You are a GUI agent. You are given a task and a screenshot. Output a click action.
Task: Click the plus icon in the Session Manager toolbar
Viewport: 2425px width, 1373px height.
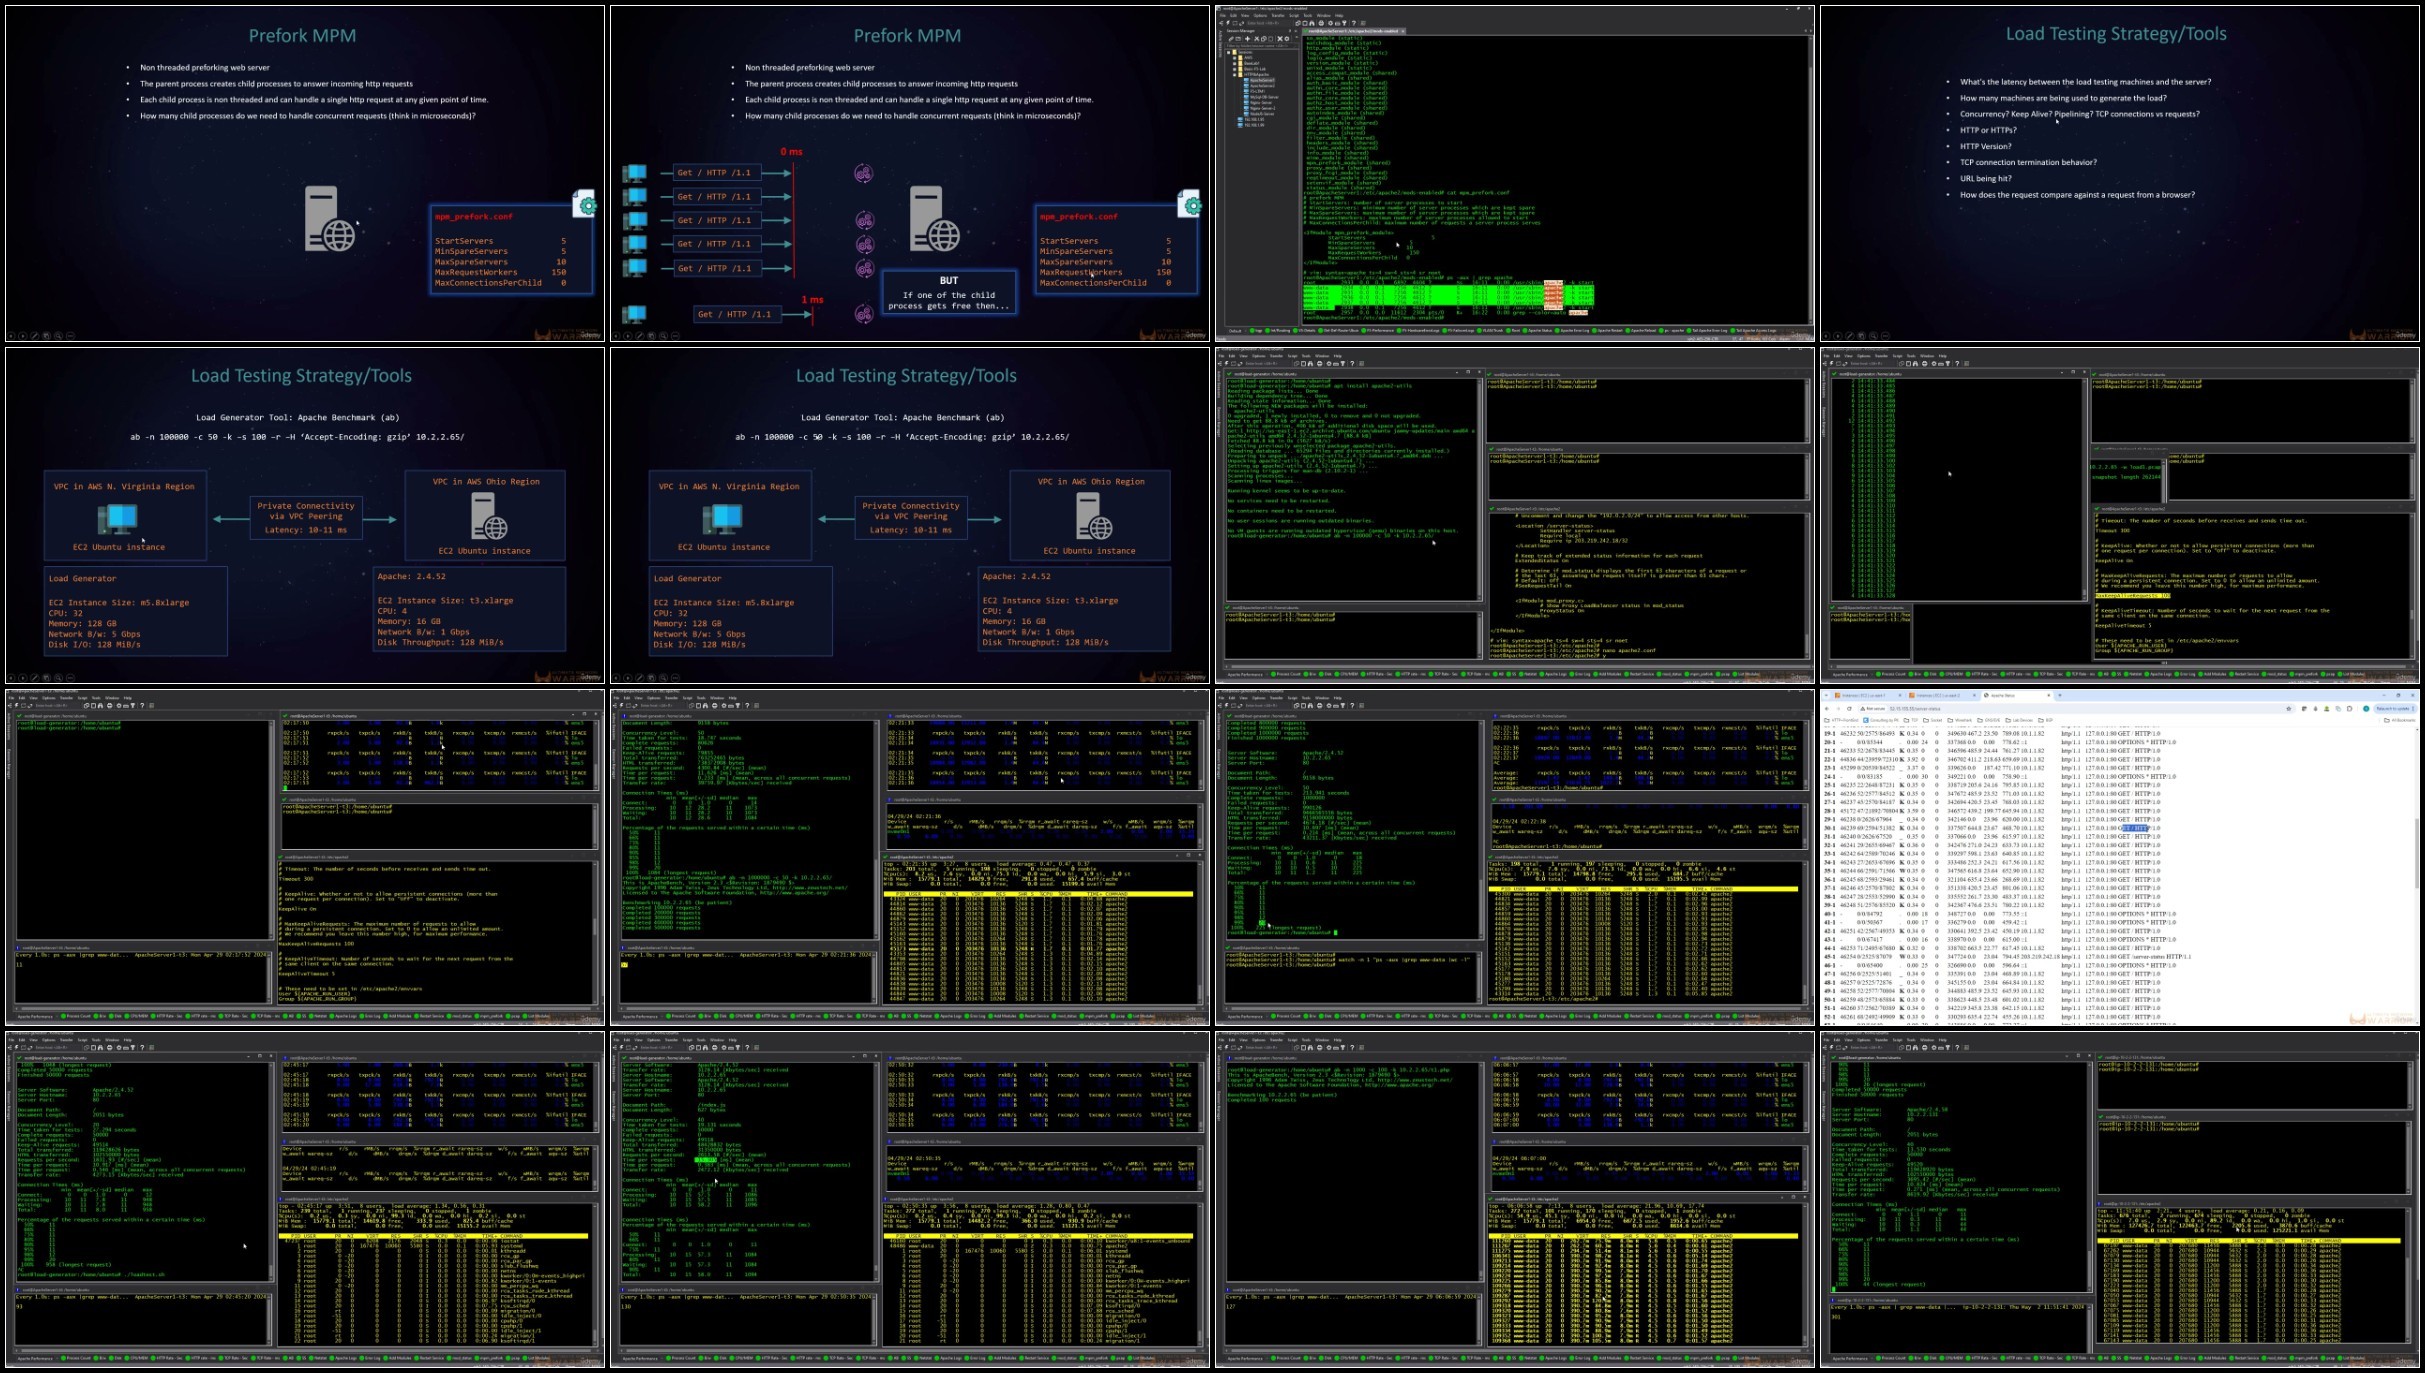[1247, 39]
